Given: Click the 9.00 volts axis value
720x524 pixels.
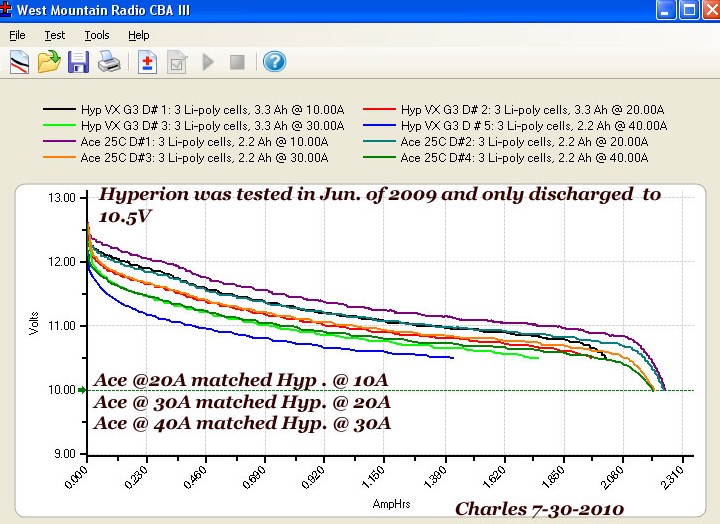Looking at the screenshot, I should coord(65,454).
